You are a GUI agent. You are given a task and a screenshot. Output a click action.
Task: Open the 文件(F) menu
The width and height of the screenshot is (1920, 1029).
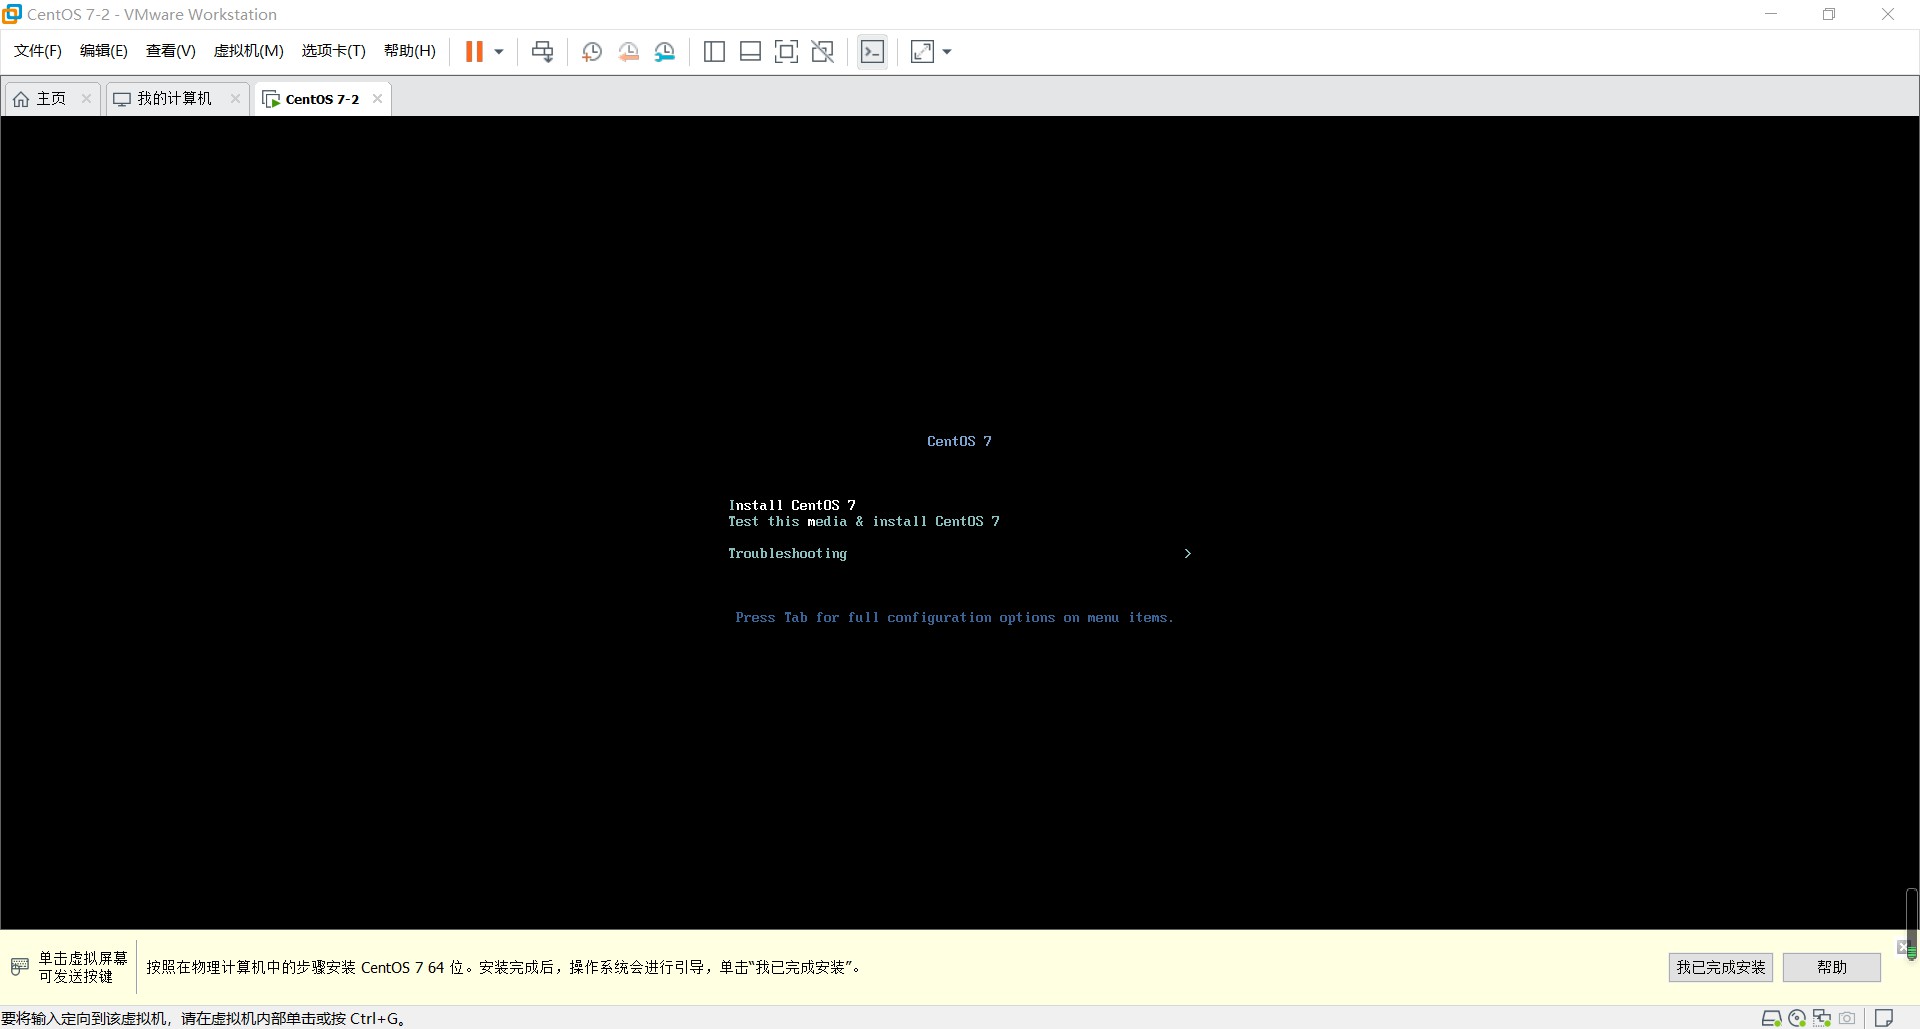click(38, 51)
